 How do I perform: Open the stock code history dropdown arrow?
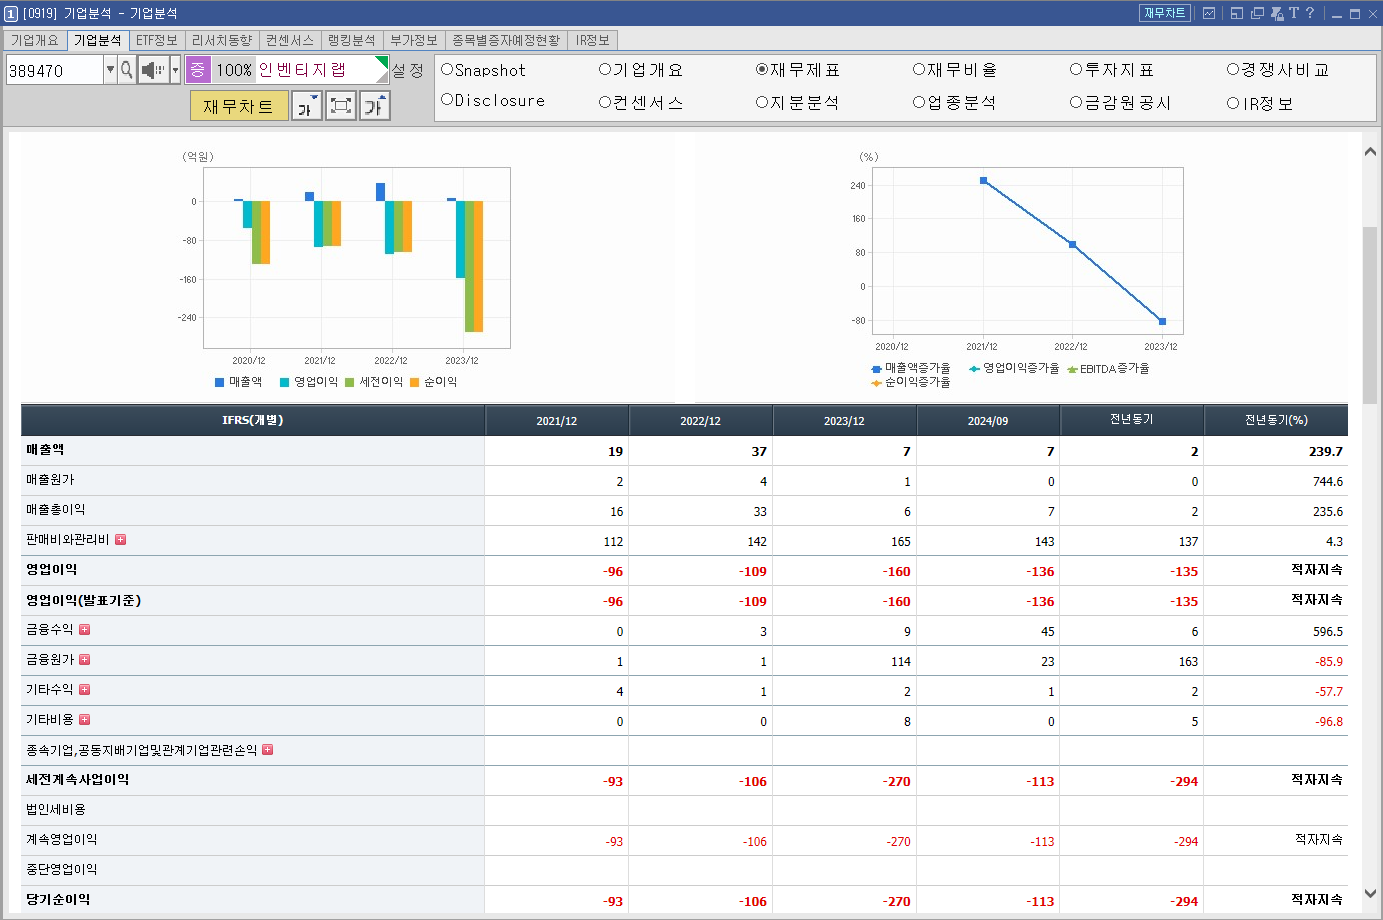pyautogui.click(x=110, y=70)
